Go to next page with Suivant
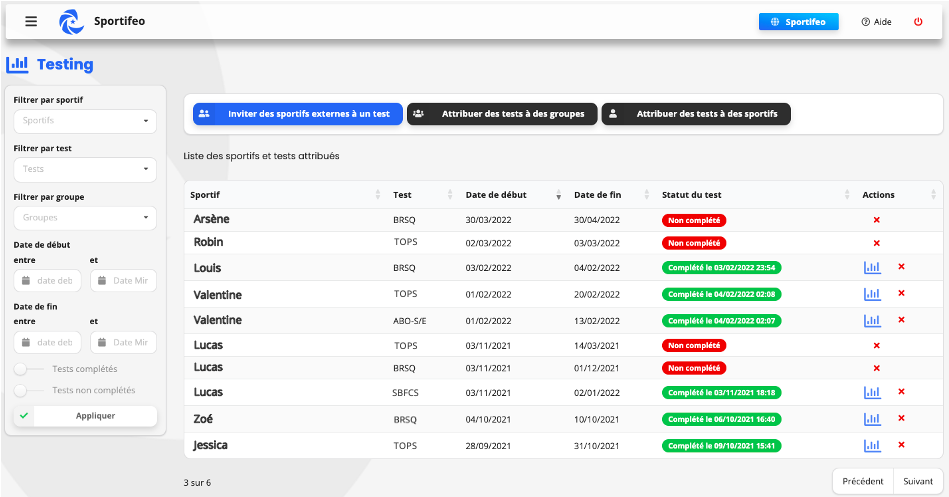Image resolution: width=949 pixels, height=497 pixels. [x=918, y=481]
